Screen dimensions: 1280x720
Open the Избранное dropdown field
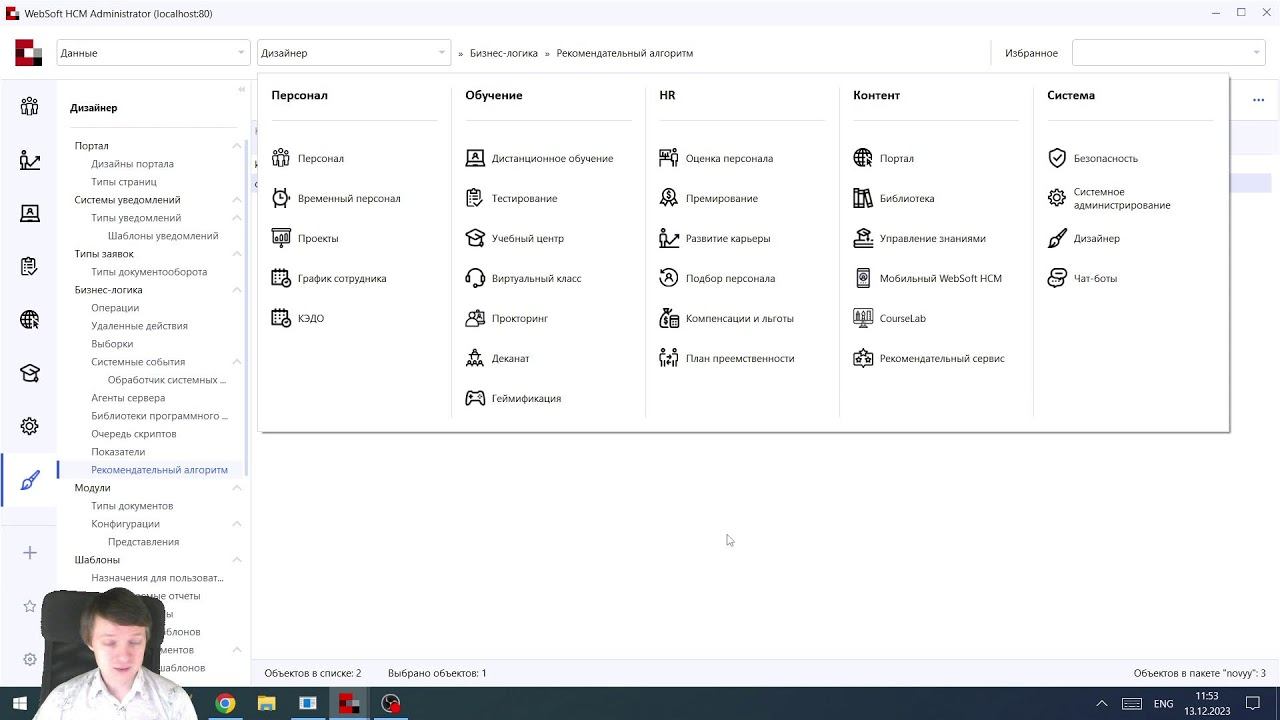click(x=1168, y=53)
